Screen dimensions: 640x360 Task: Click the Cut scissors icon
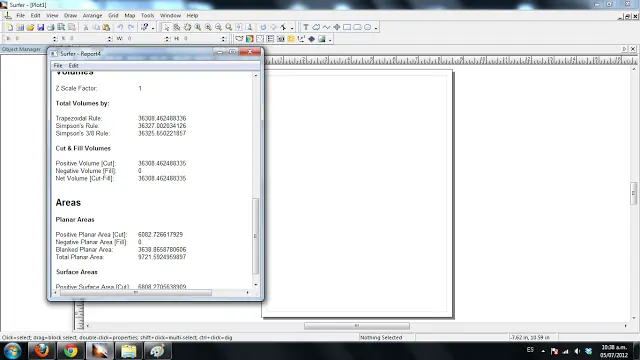click(86, 27)
